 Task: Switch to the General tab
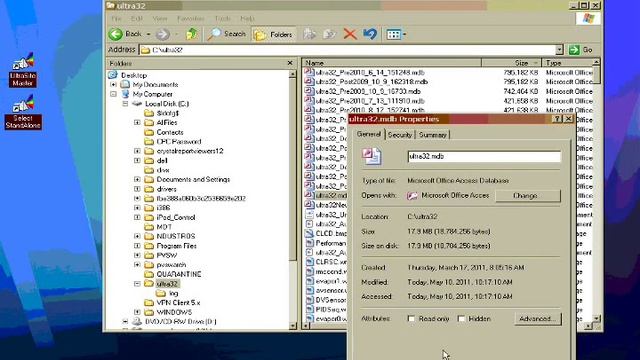click(x=369, y=134)
